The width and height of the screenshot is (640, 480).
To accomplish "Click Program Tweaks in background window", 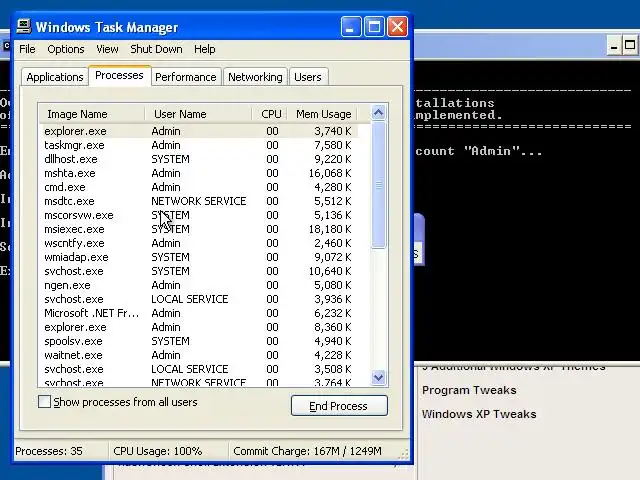I will pos(469,390).
